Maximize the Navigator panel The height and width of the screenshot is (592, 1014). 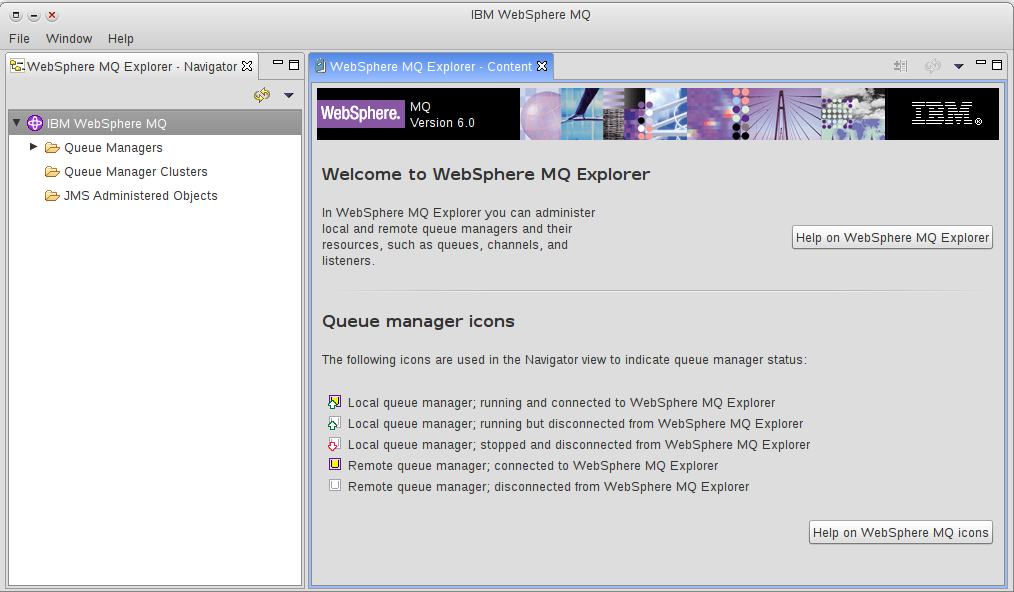coord(294,65)
